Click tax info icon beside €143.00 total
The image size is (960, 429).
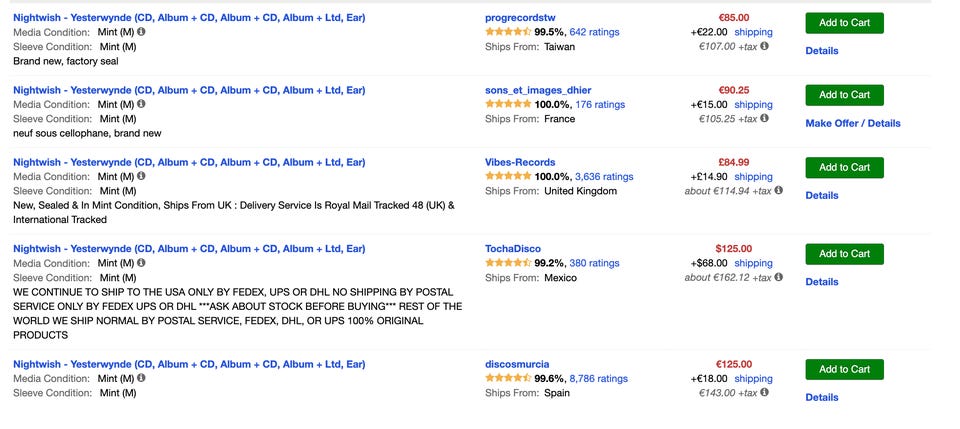(764, 393)
